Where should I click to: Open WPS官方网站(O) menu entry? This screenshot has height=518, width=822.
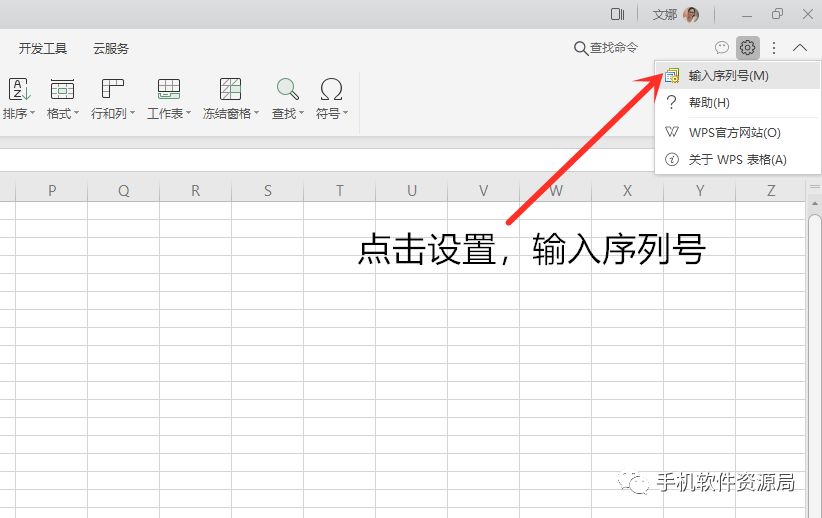pyautogui.click(x=738, y=132)
